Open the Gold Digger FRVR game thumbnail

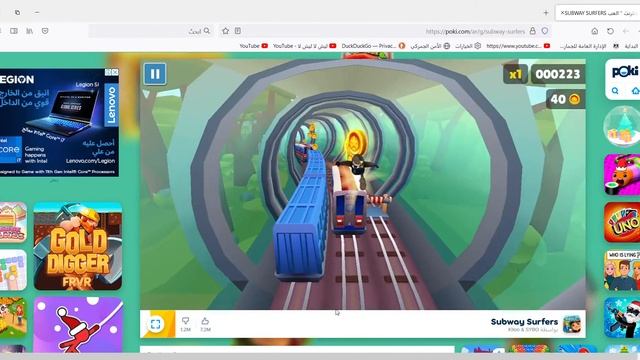pos(78,246)
